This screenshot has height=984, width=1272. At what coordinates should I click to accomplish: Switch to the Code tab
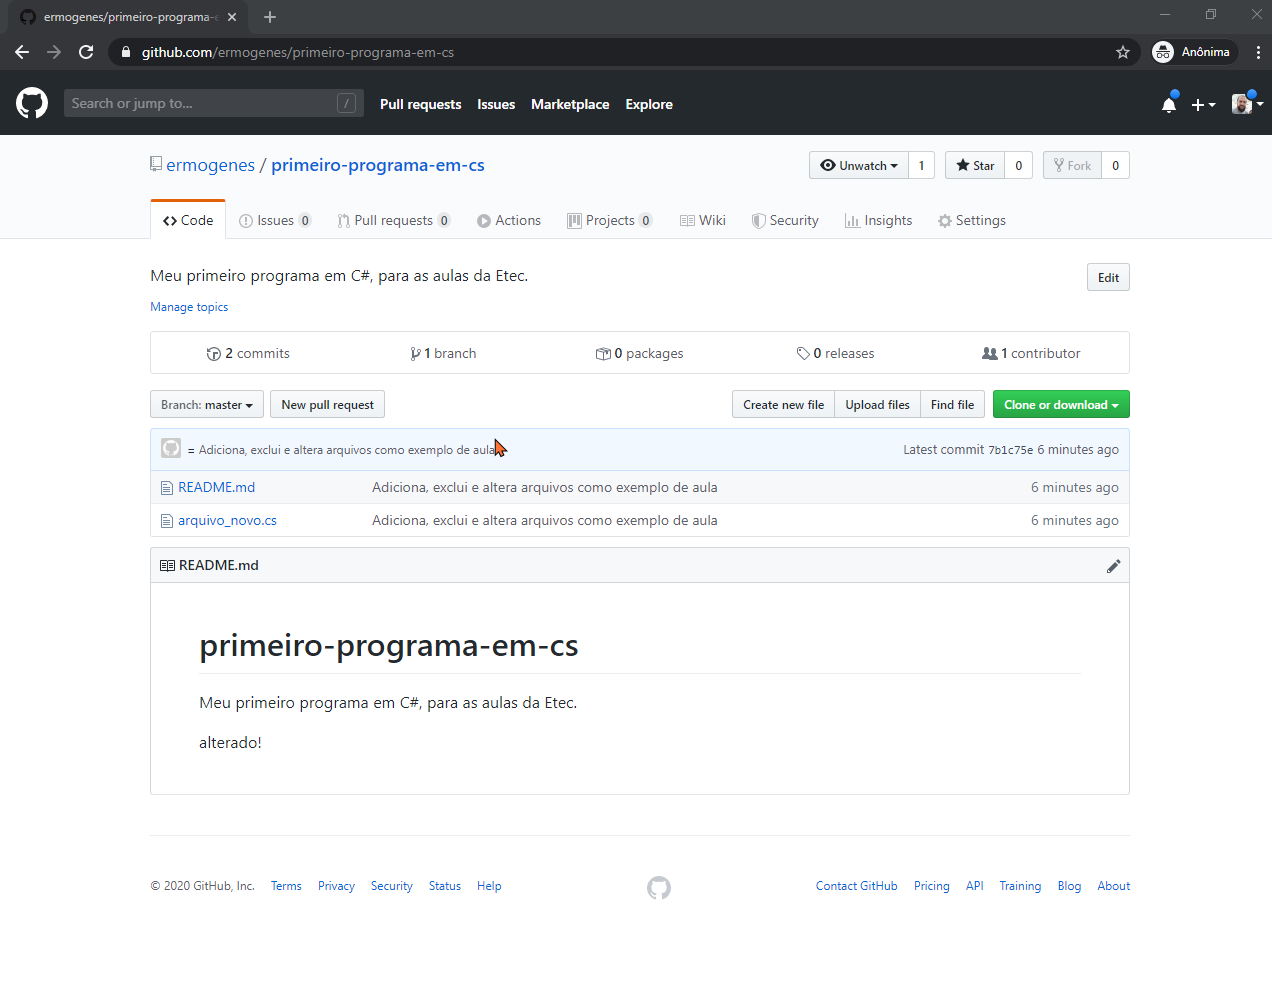pyautogui.click(x=188, y=220)
